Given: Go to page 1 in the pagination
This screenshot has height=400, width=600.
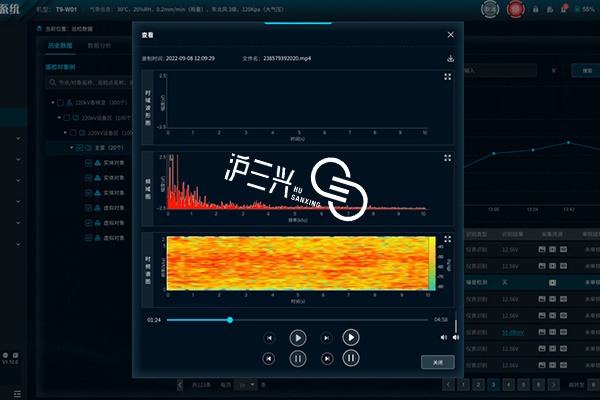Looking at the screenshot, I should [x=463, y=385].
